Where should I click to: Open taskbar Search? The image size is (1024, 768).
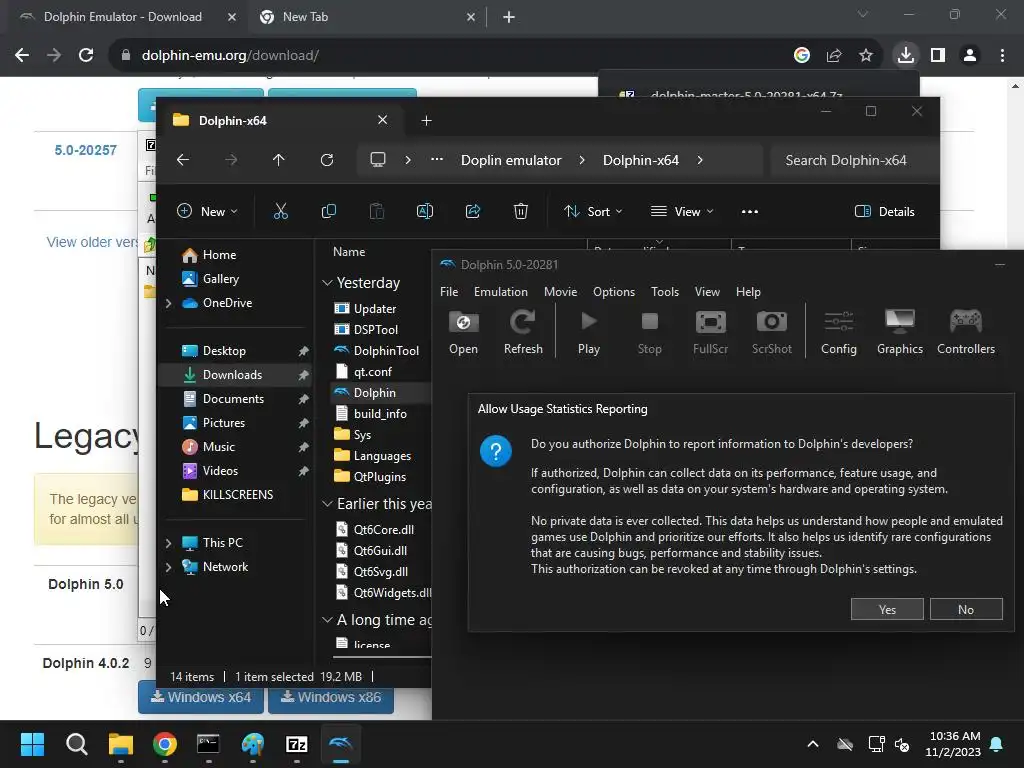click(76, 744)
